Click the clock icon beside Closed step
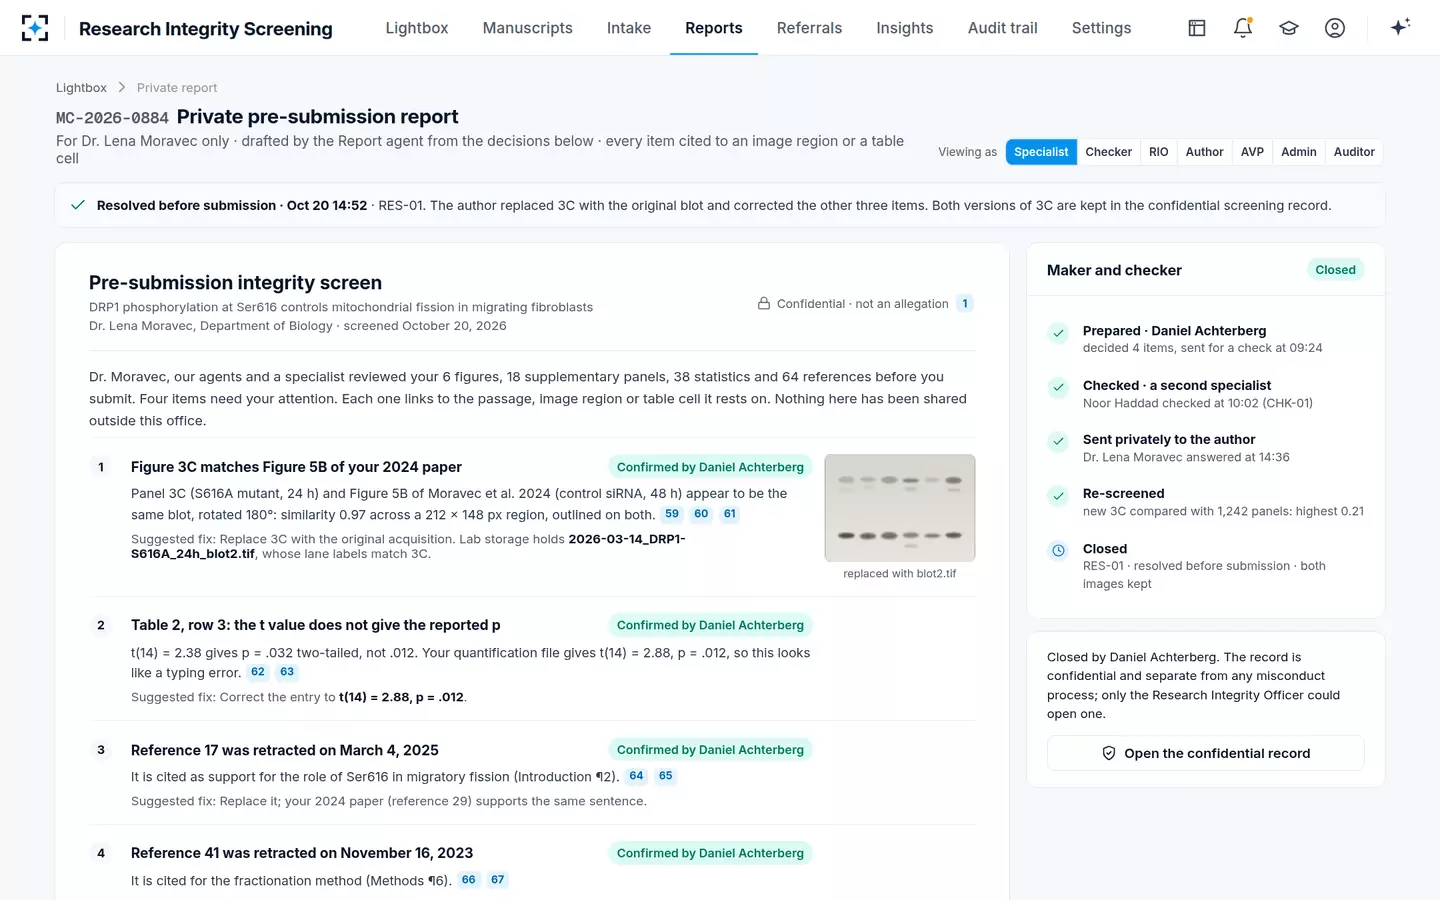The image size is (1440, 900). coord(1058,550)
